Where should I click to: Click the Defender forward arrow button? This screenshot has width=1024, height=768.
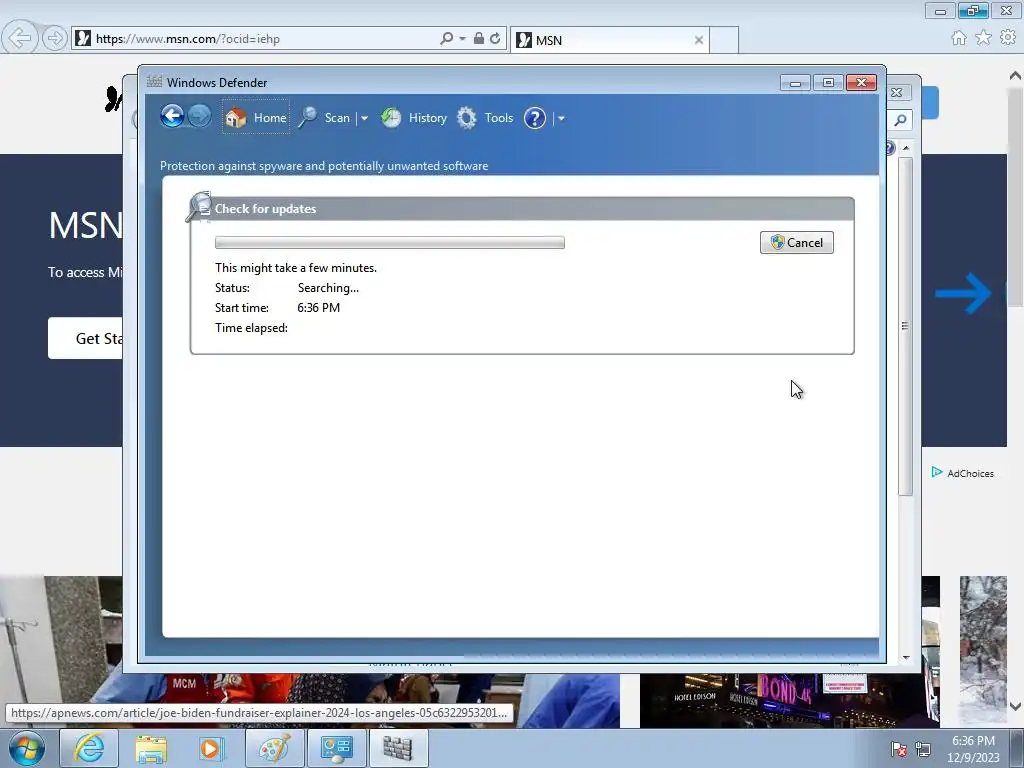coord(199,117)
